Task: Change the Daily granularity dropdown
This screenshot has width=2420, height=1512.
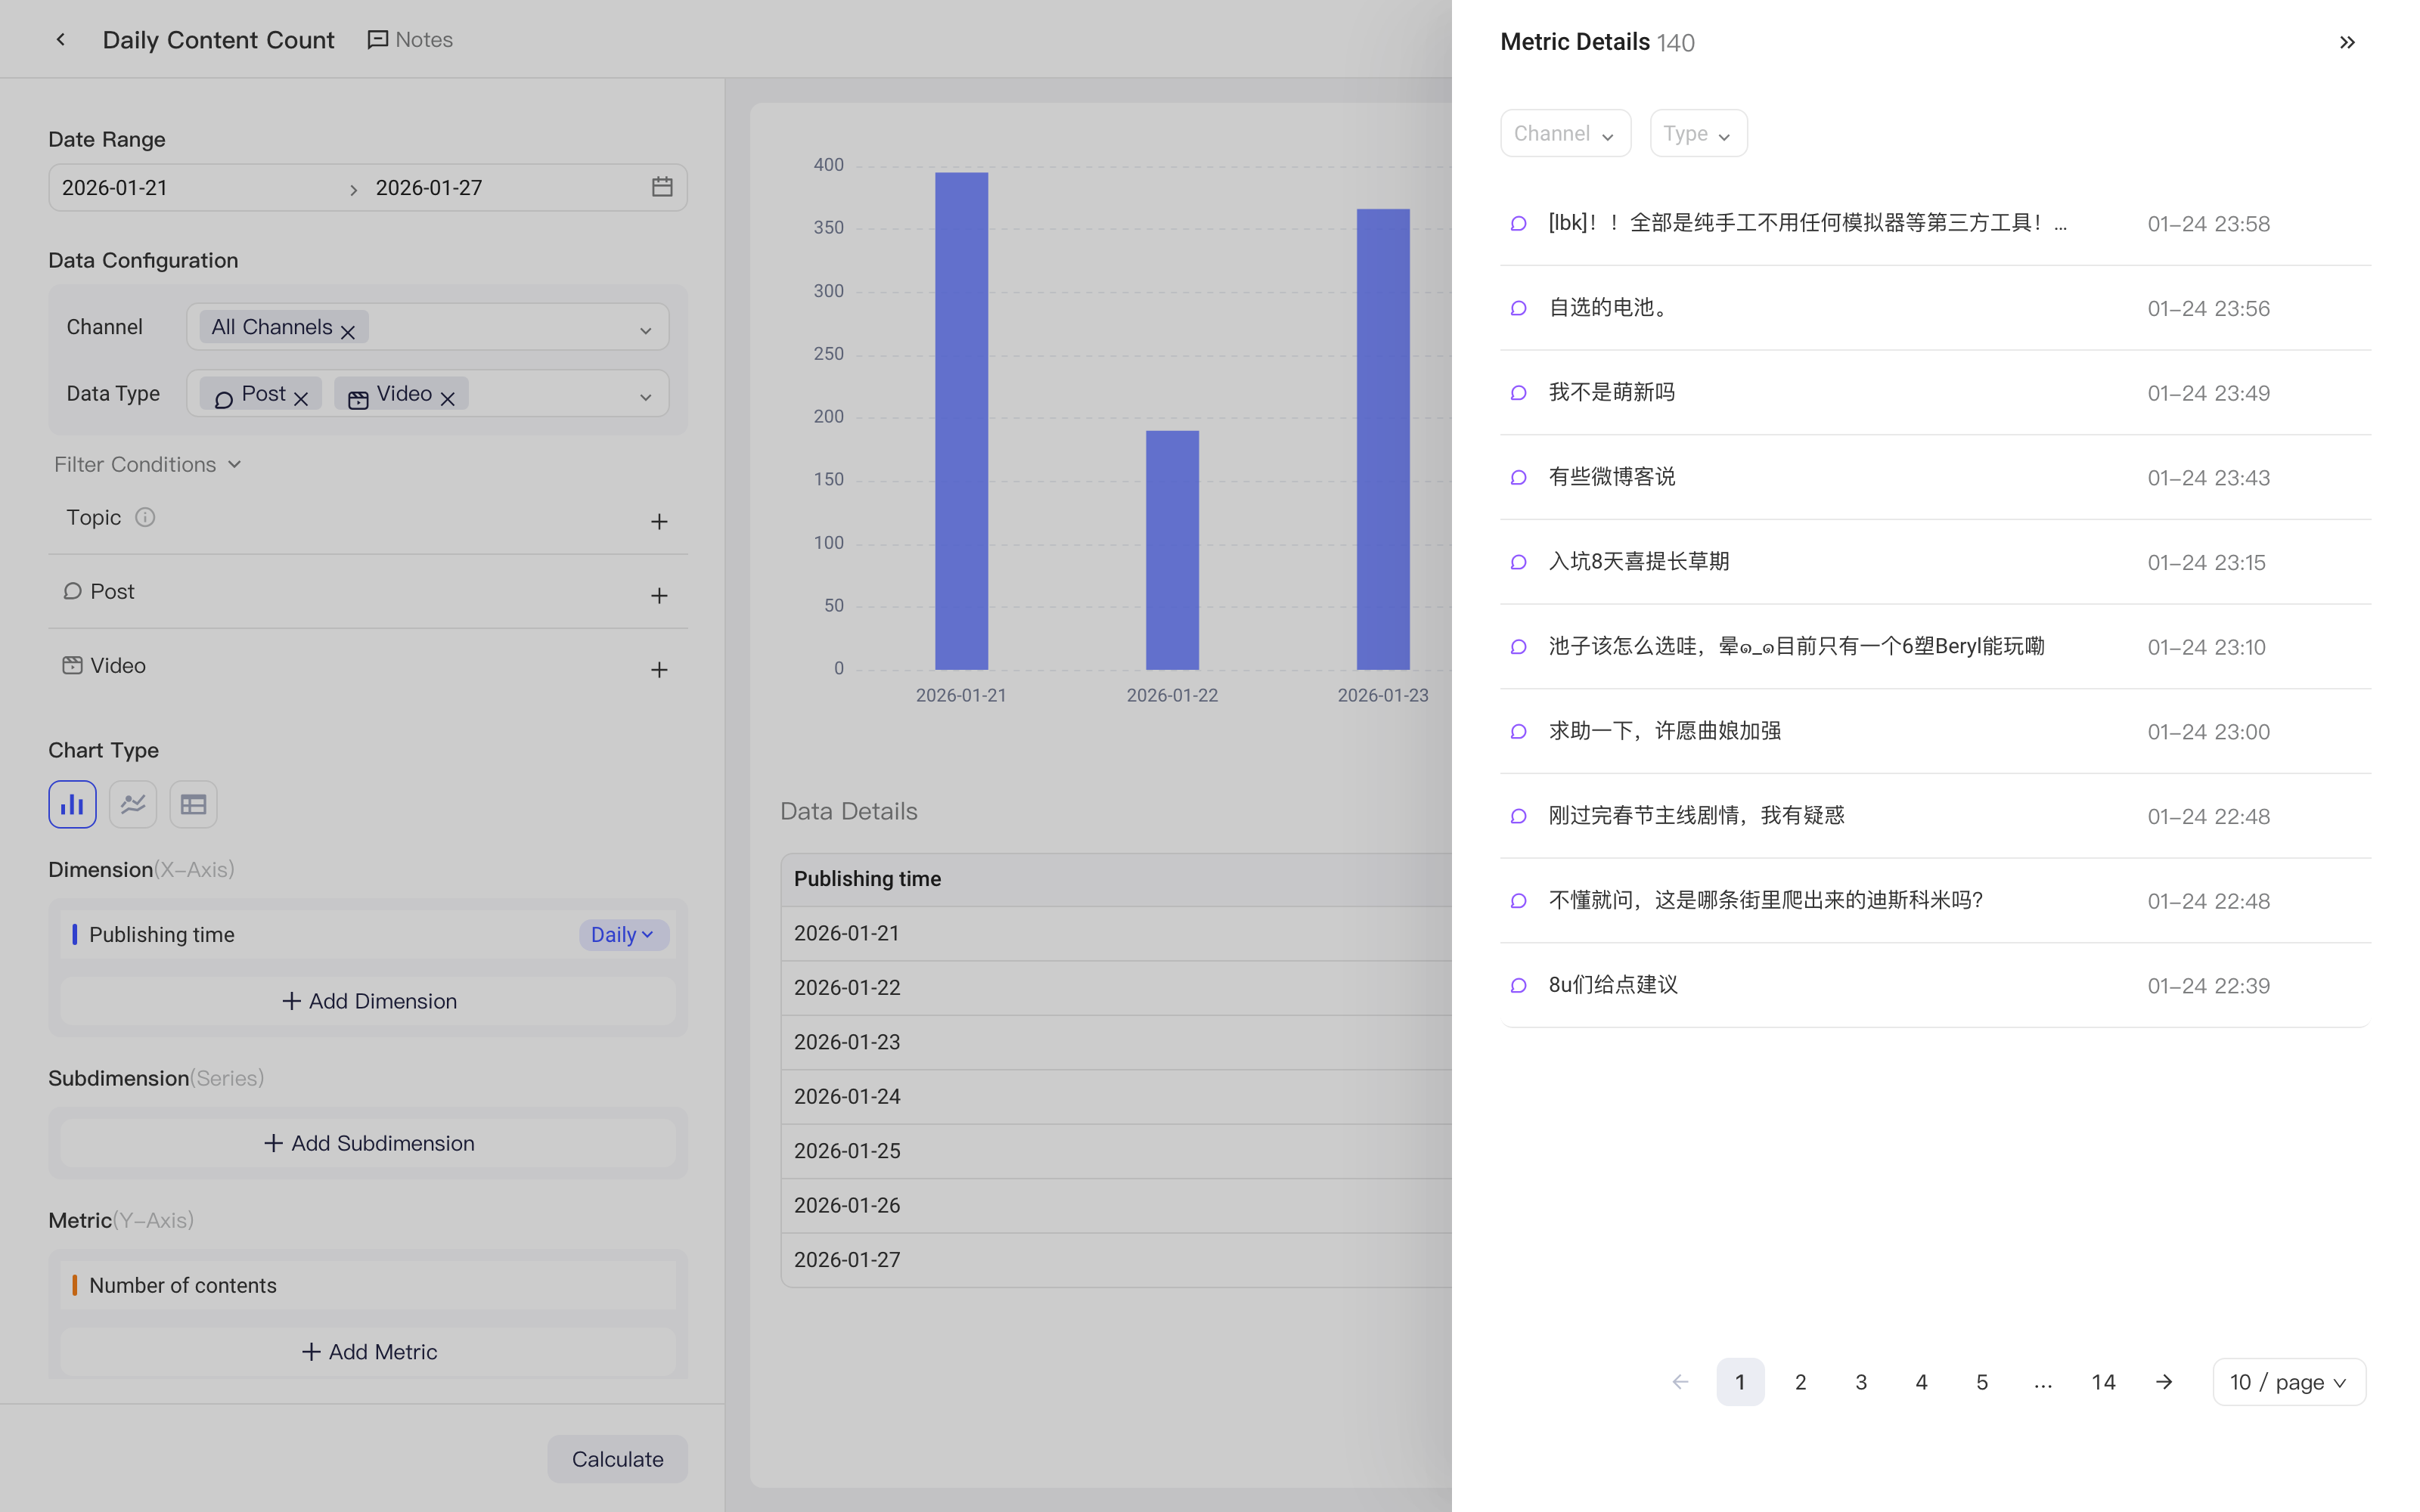Action: (x=623, y=934)
